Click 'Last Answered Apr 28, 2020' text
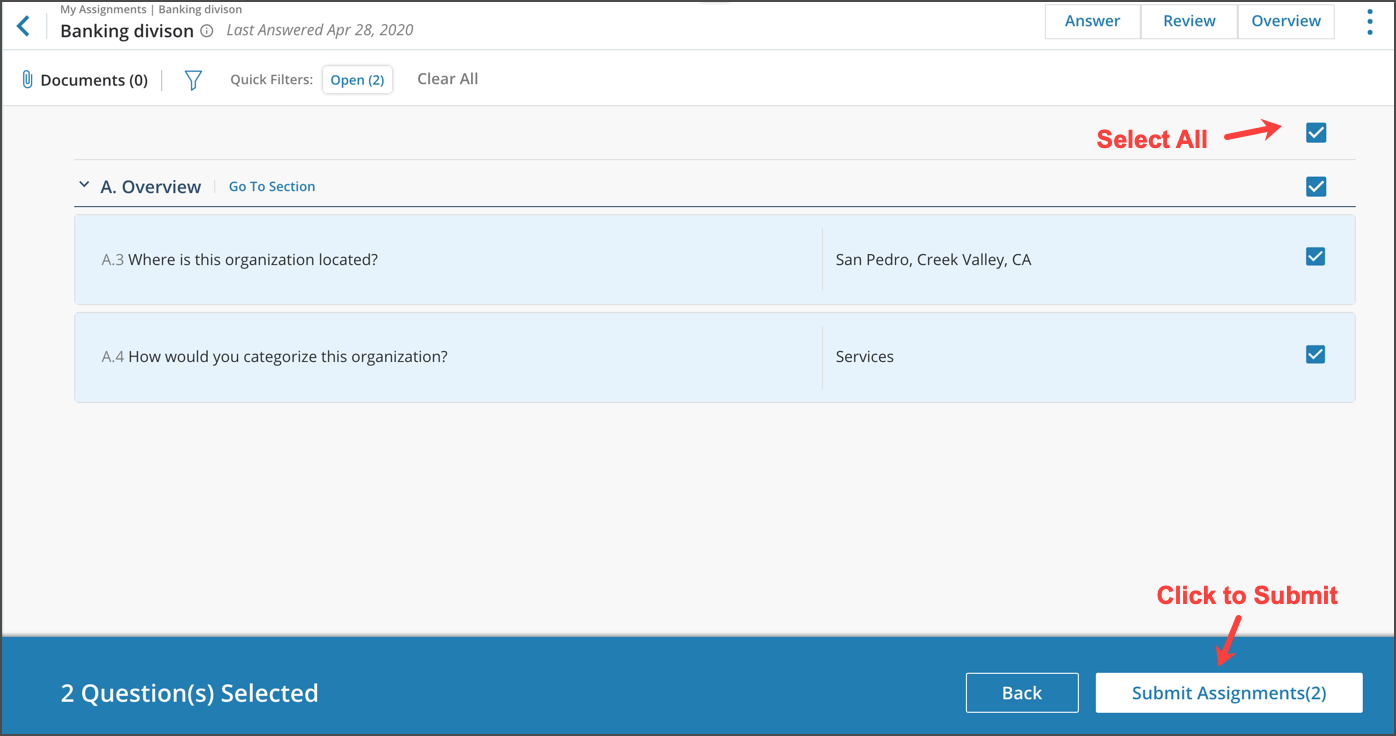Screen dimensions: 1396x736 point(320,30)
